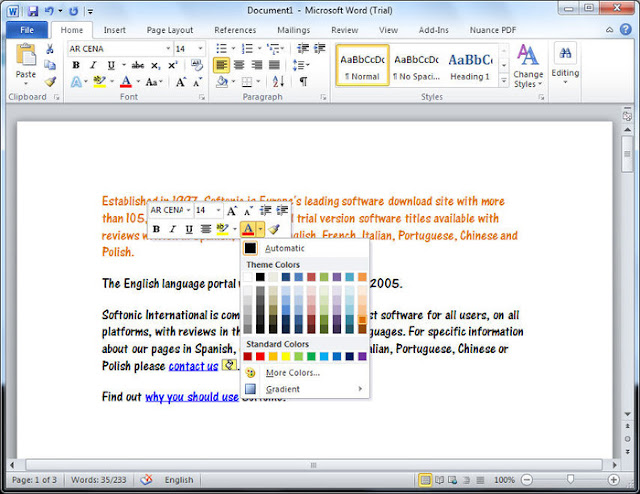Open mini toolbar font color dropdown arrow
This screenshot has height=494, width=640.
[x=260, y=229]
